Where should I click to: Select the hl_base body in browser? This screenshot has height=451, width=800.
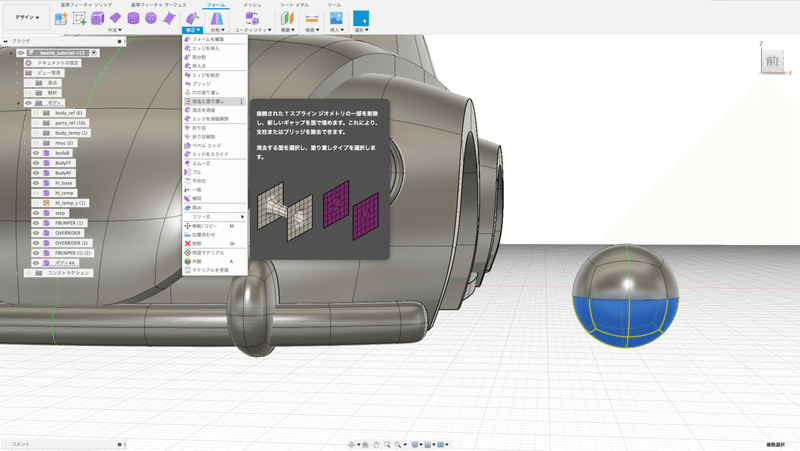[66, 182]
